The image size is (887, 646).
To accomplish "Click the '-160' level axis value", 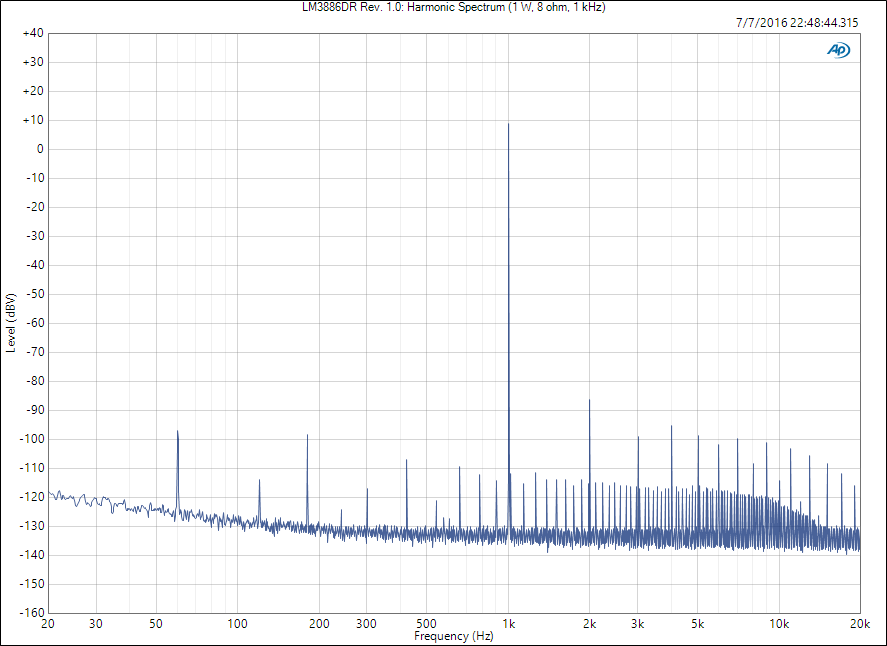I will (x=32, y=613).
